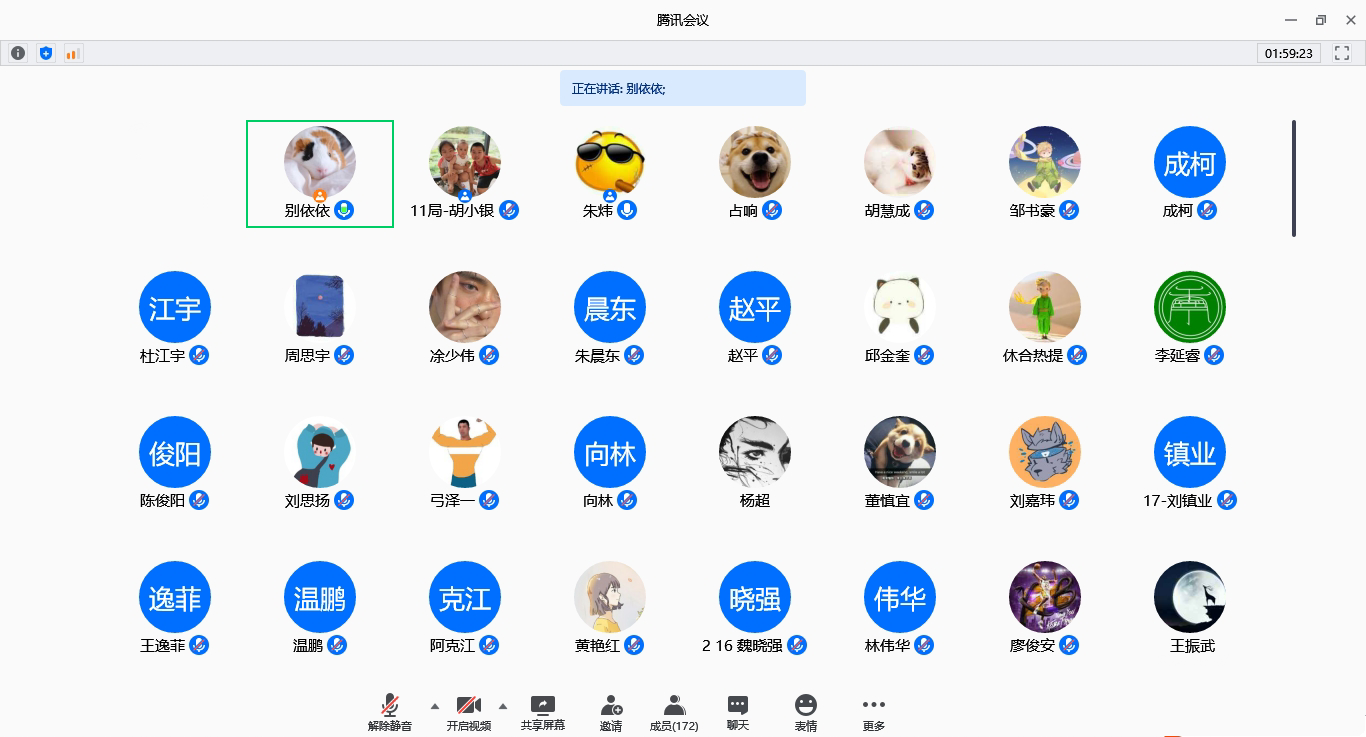Open the Chat (聊天) panel
Viewport: 1366px width, 737px height.
click(738, 712)
